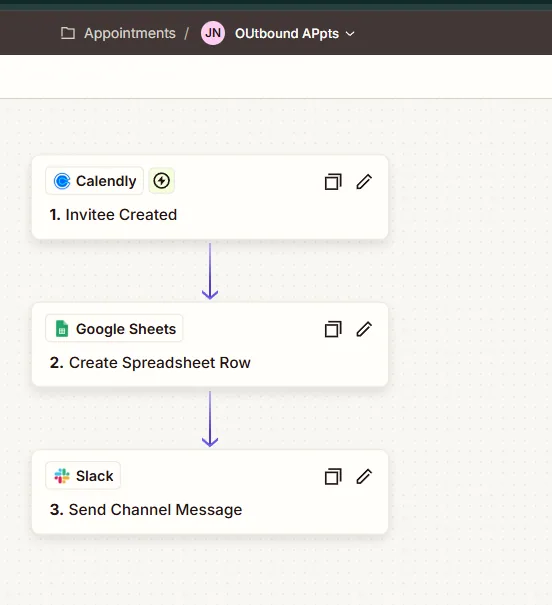Viewport: 552px width, 605px height.
Task: Duplicate the Calendly Invitee Created step
Action: [x=333, y=182]
